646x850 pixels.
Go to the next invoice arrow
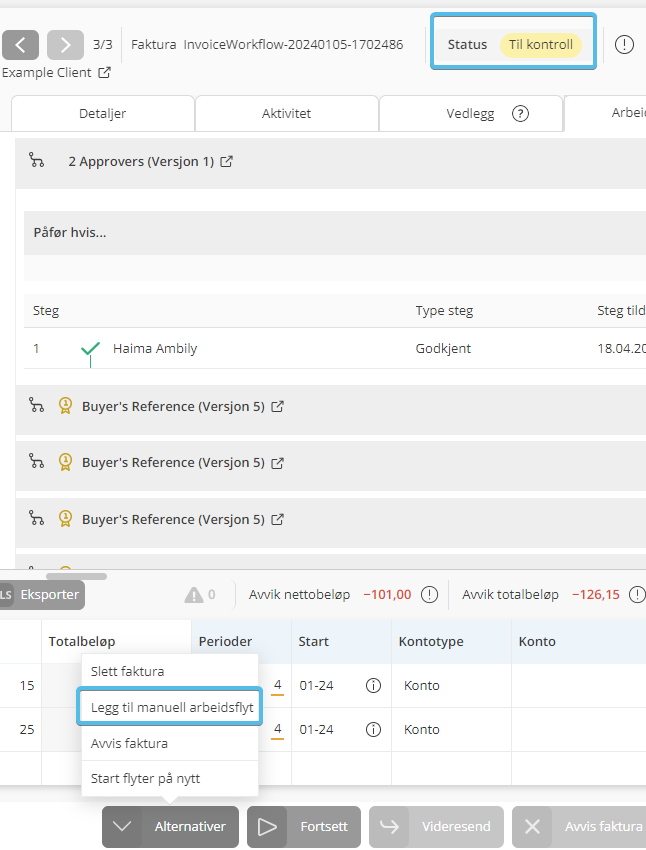[65, 44]
